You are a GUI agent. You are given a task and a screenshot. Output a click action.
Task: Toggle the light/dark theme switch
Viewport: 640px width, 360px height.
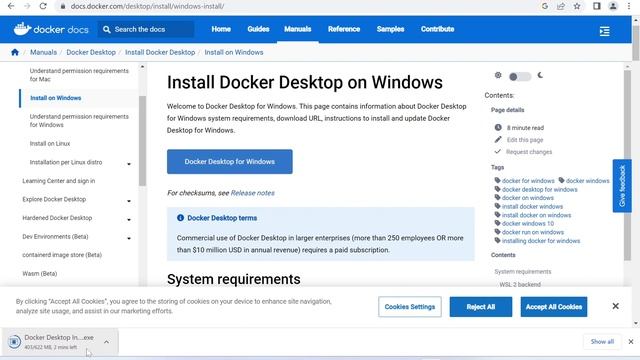520,76
